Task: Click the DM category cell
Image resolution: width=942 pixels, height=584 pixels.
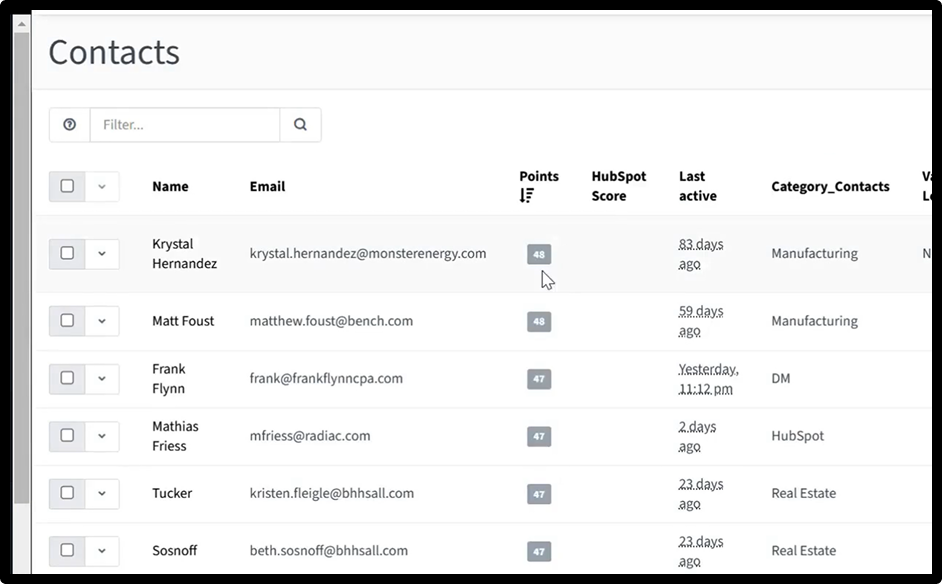Action: coord(780,379)
